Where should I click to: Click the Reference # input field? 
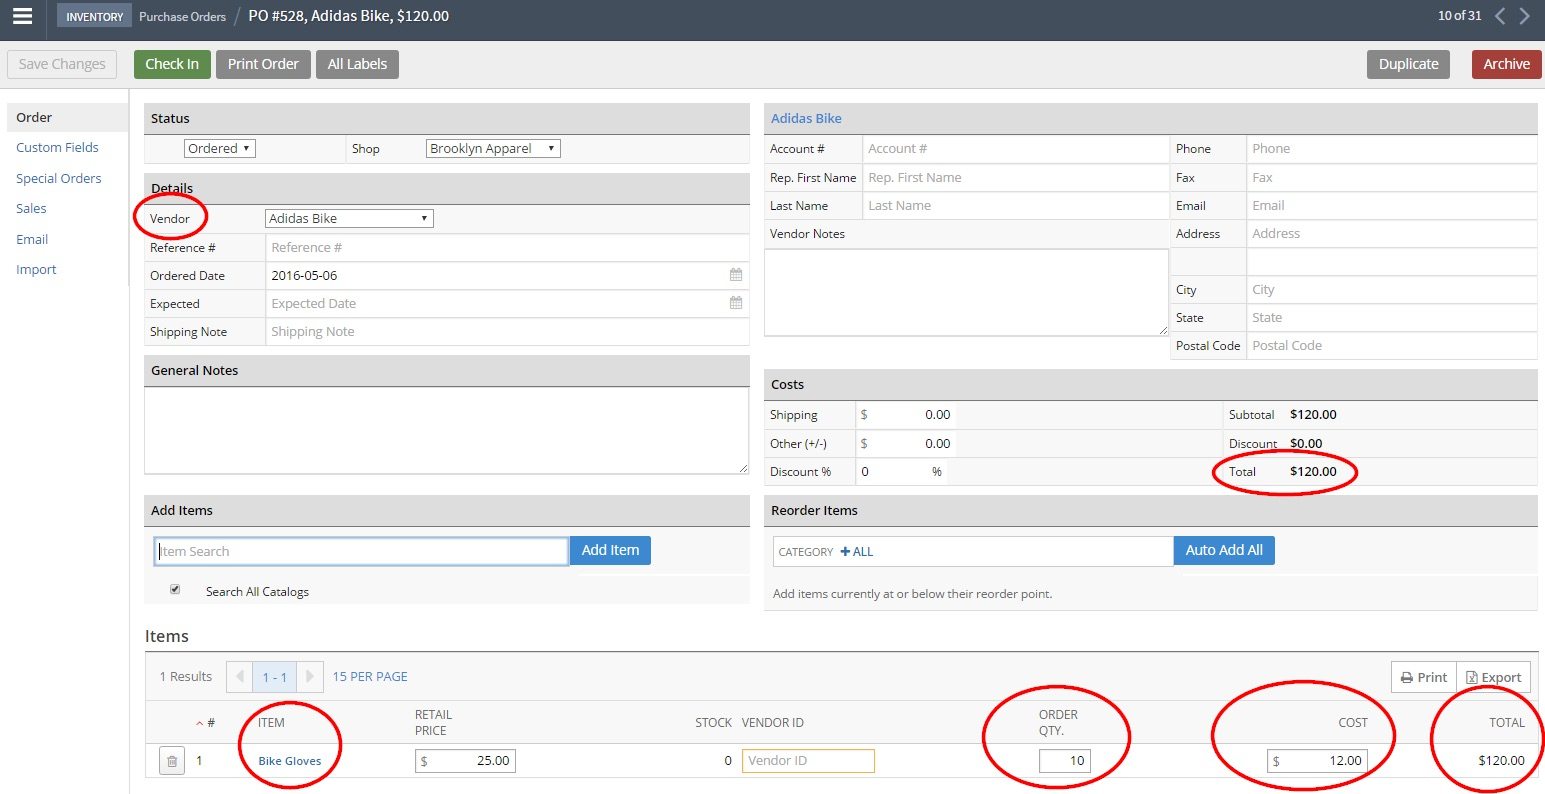point(507,247)
